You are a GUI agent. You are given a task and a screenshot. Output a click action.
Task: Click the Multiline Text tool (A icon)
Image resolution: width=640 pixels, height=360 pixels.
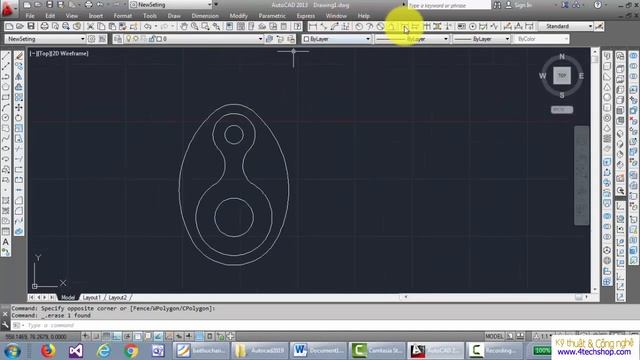pos(6,242)
